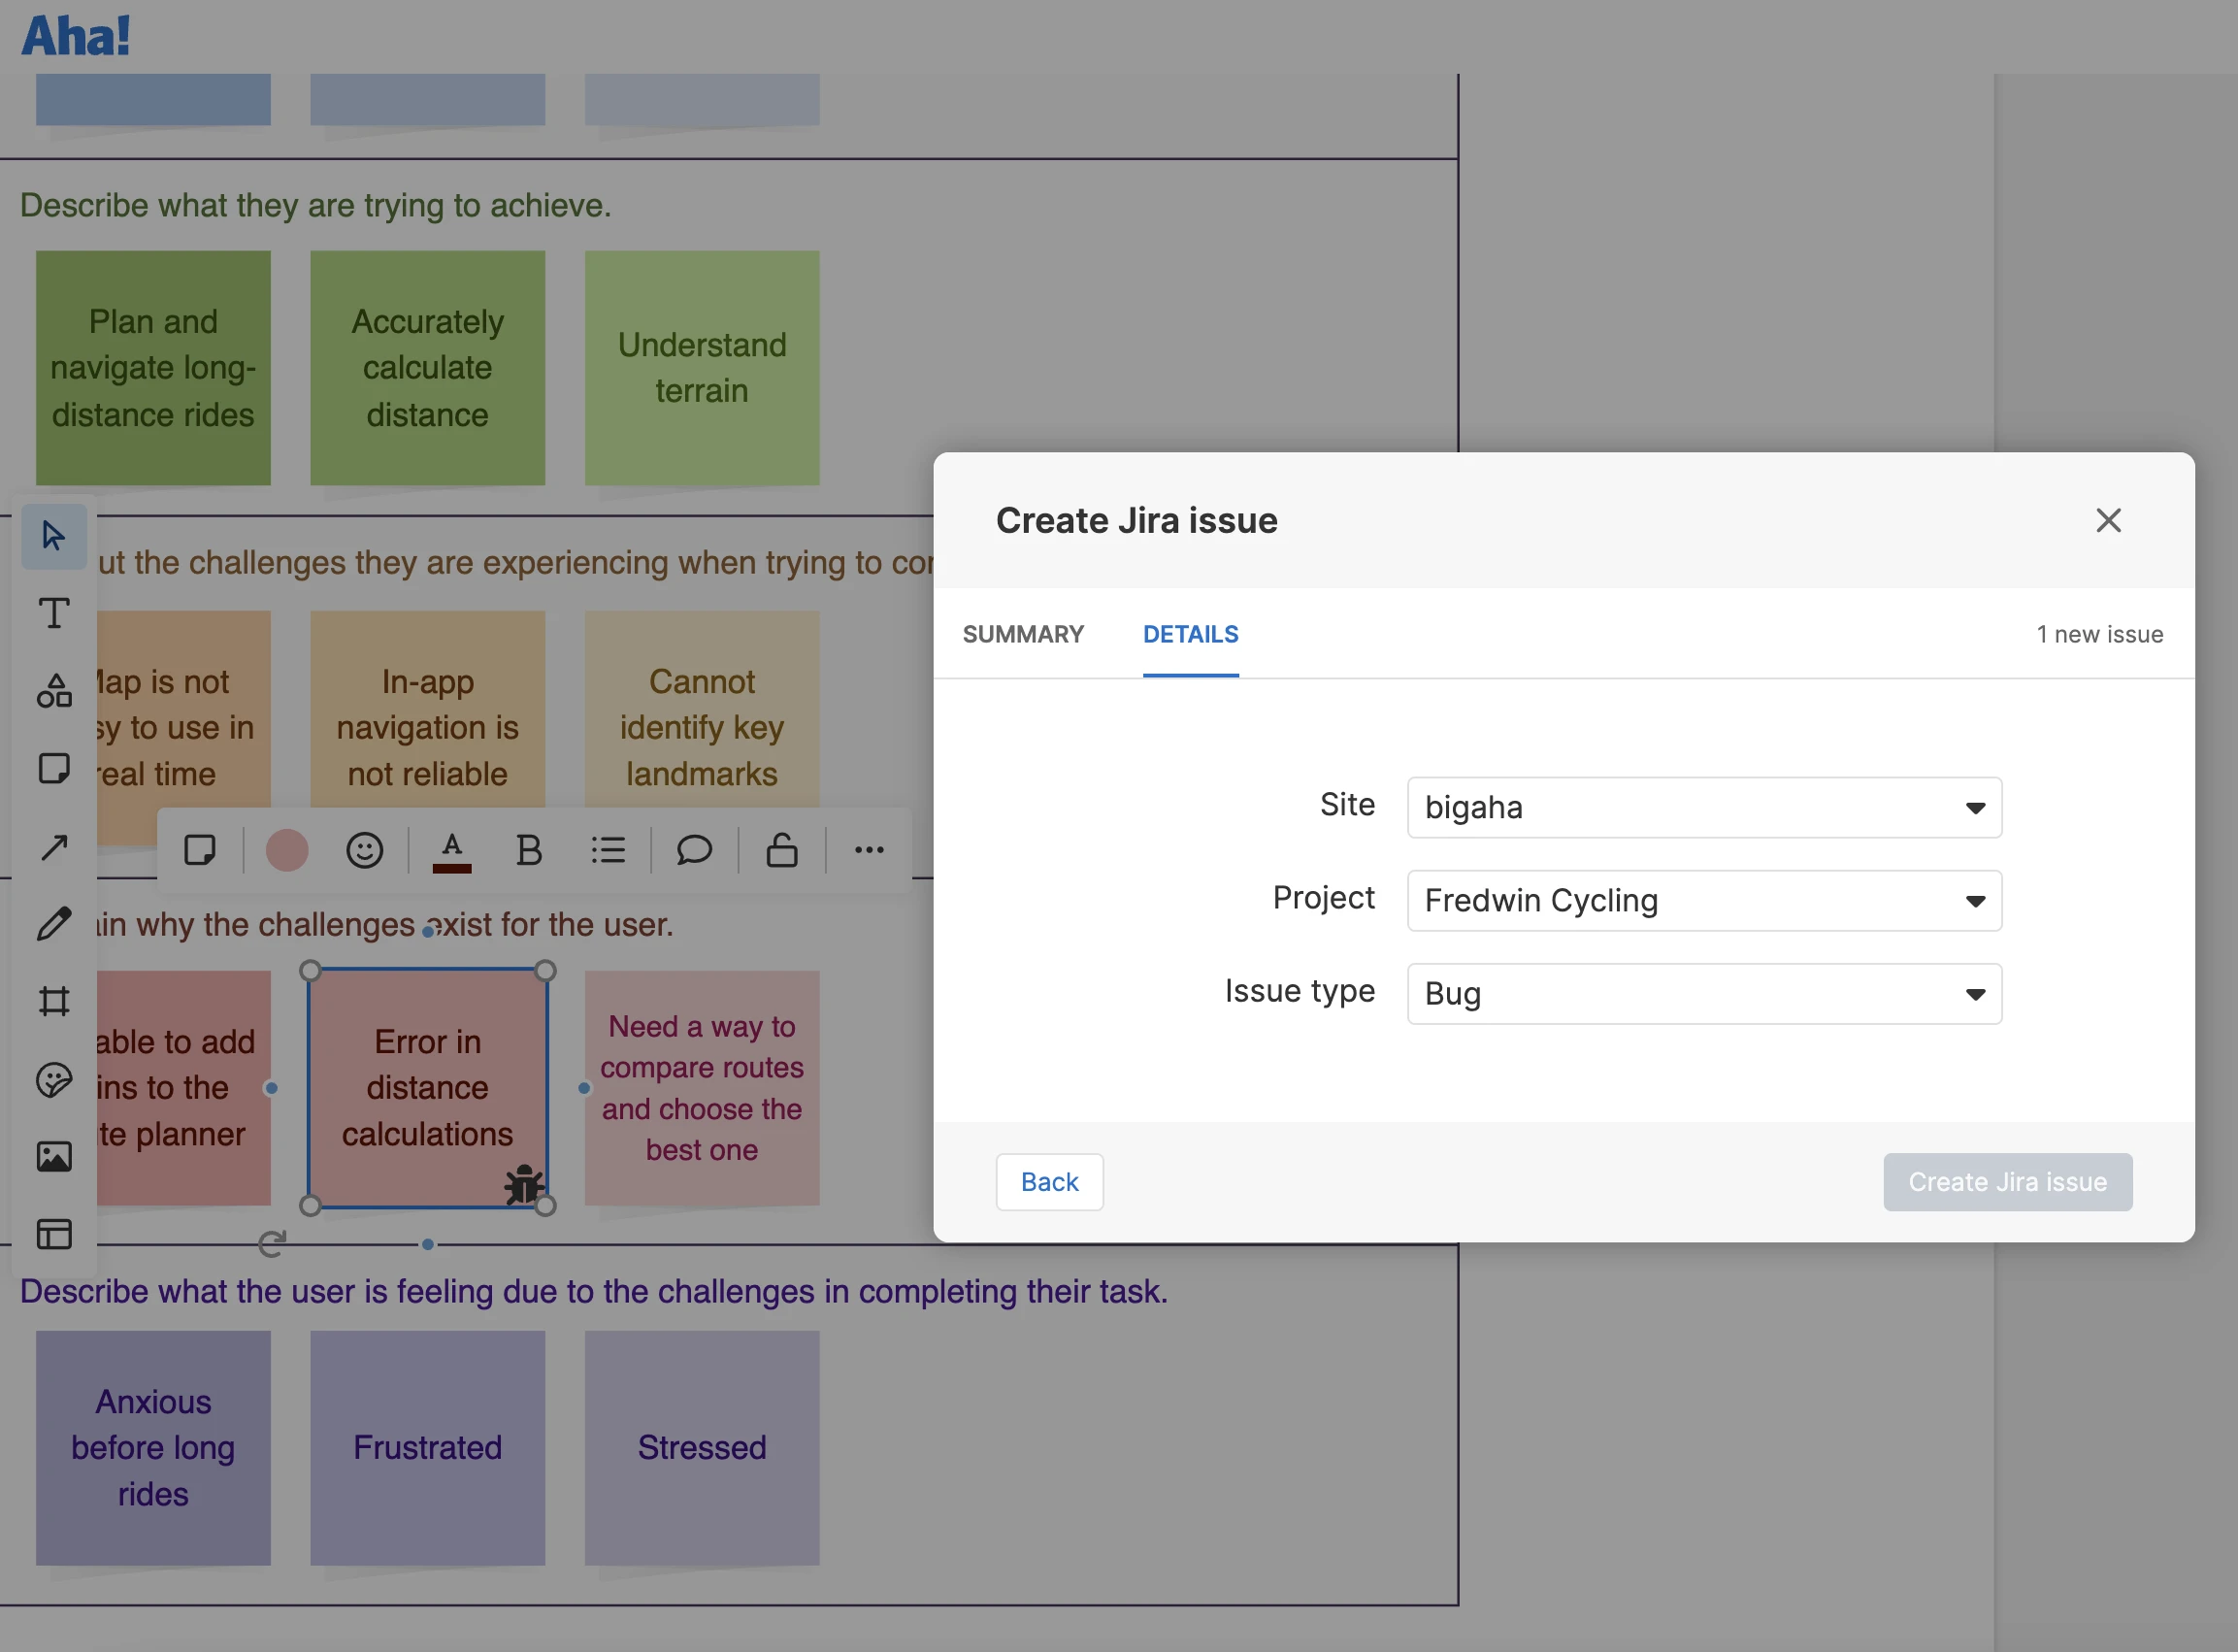Toggle bulleted list formatting
Image resolution: width=2238 pixels, height=1652 pixels.
pos(608,850)
